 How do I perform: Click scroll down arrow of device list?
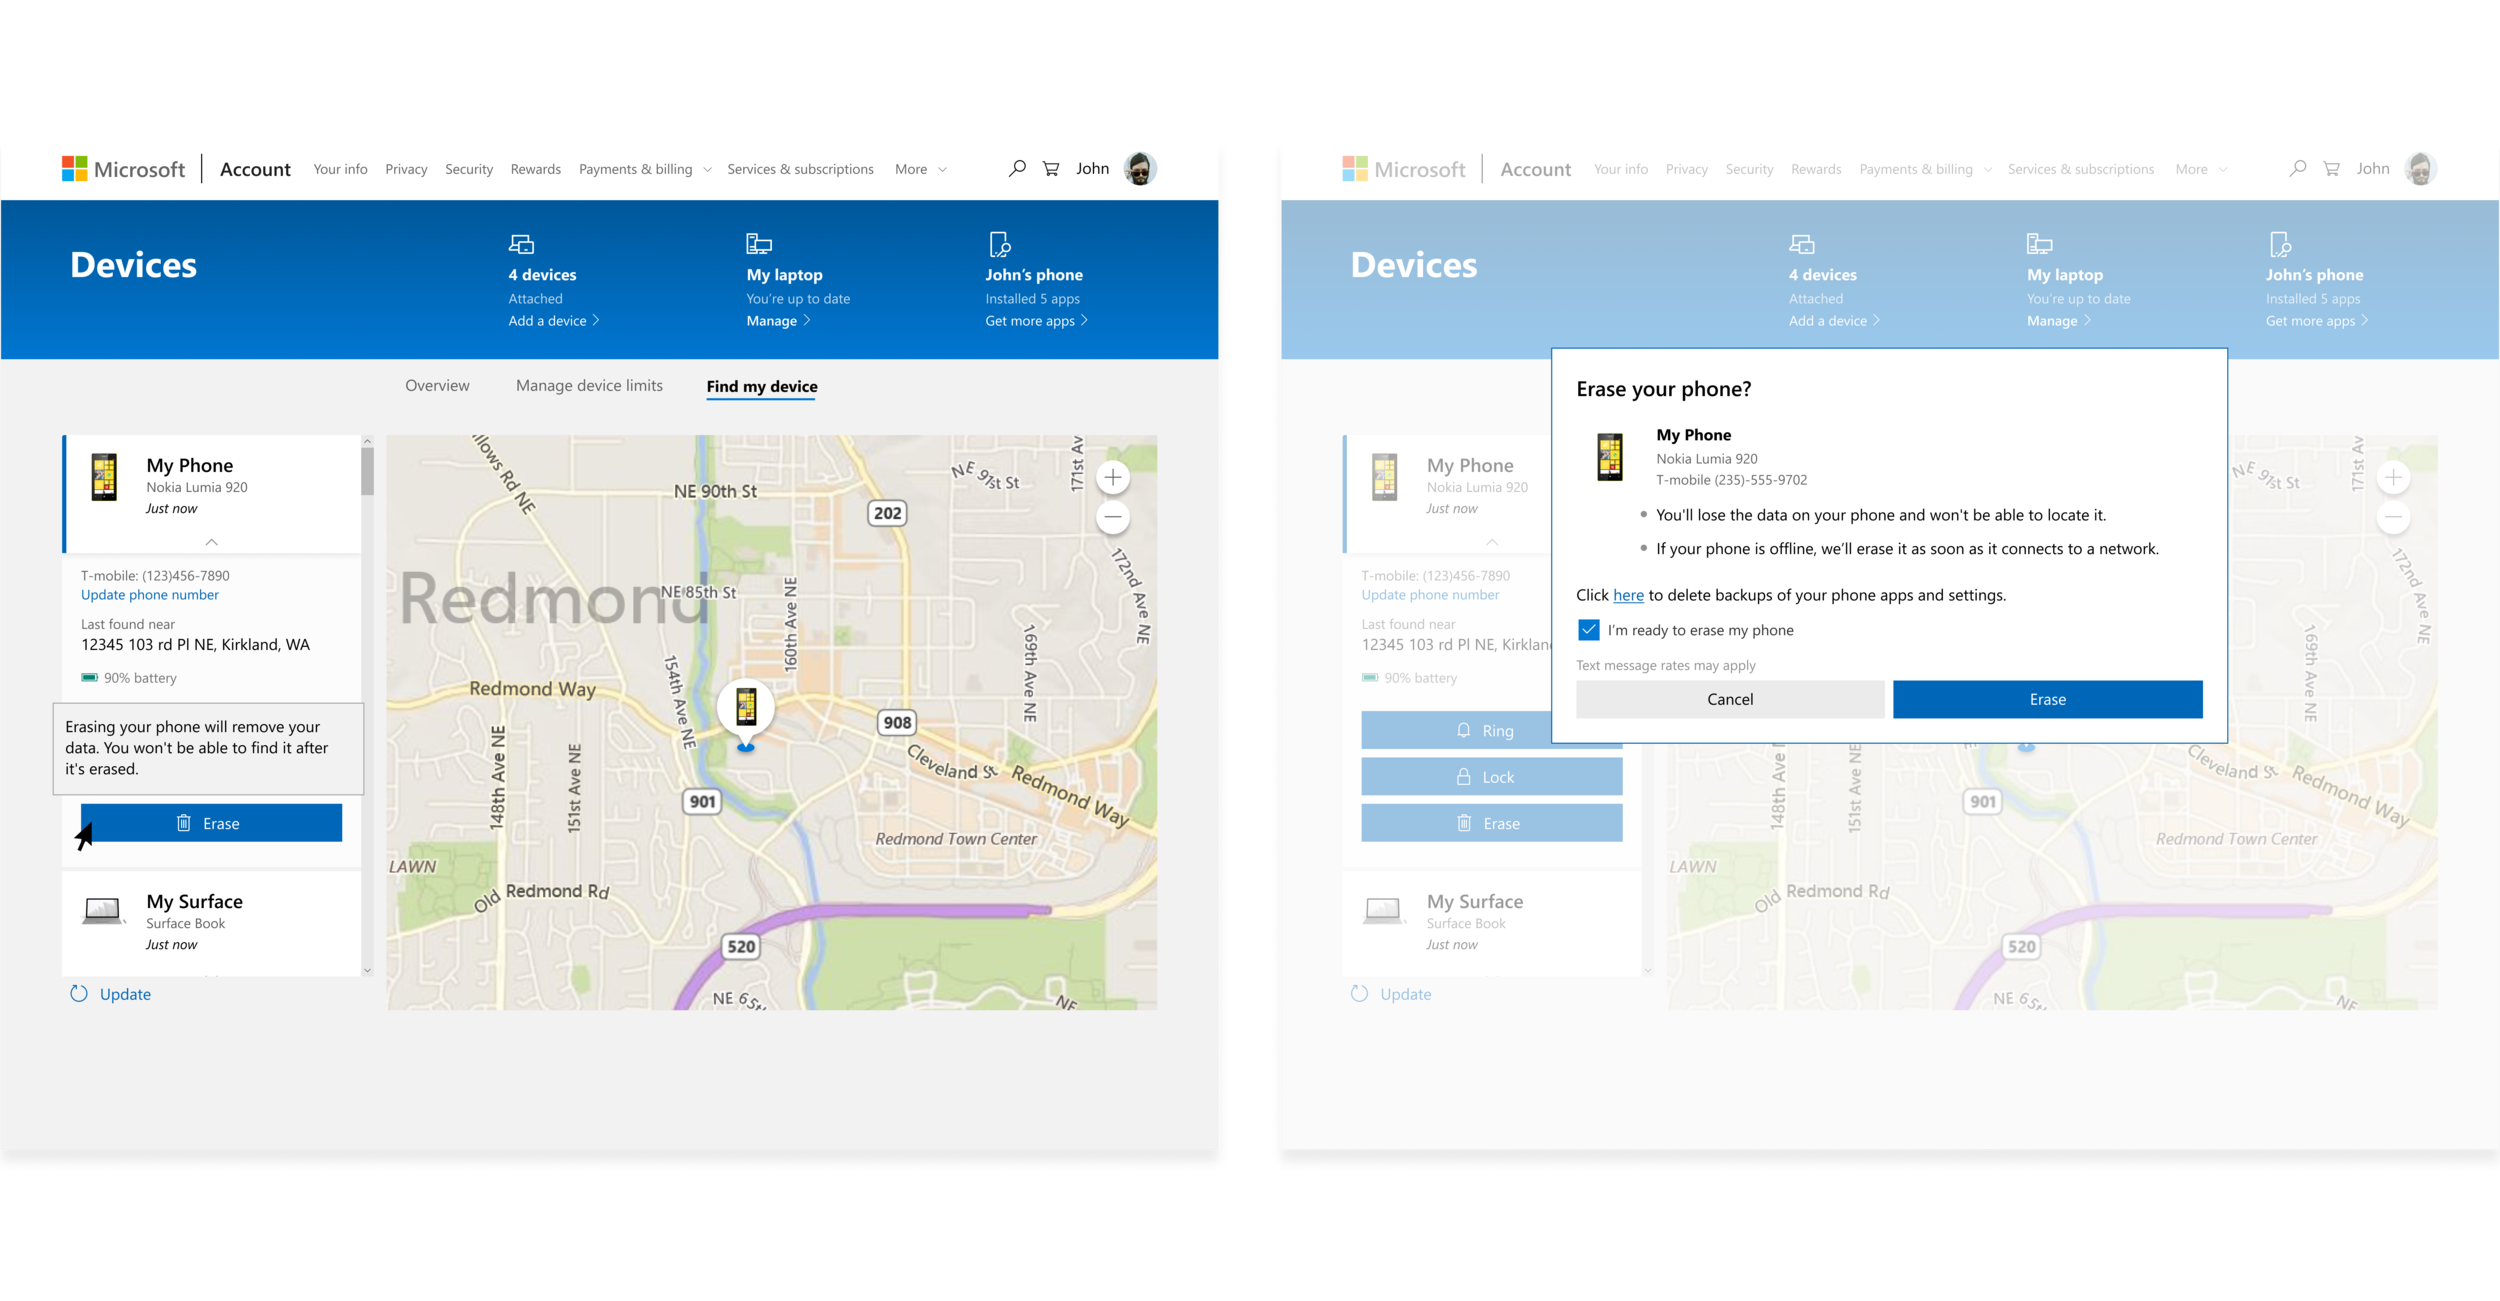pyautogui.click(x=368, y=970)
